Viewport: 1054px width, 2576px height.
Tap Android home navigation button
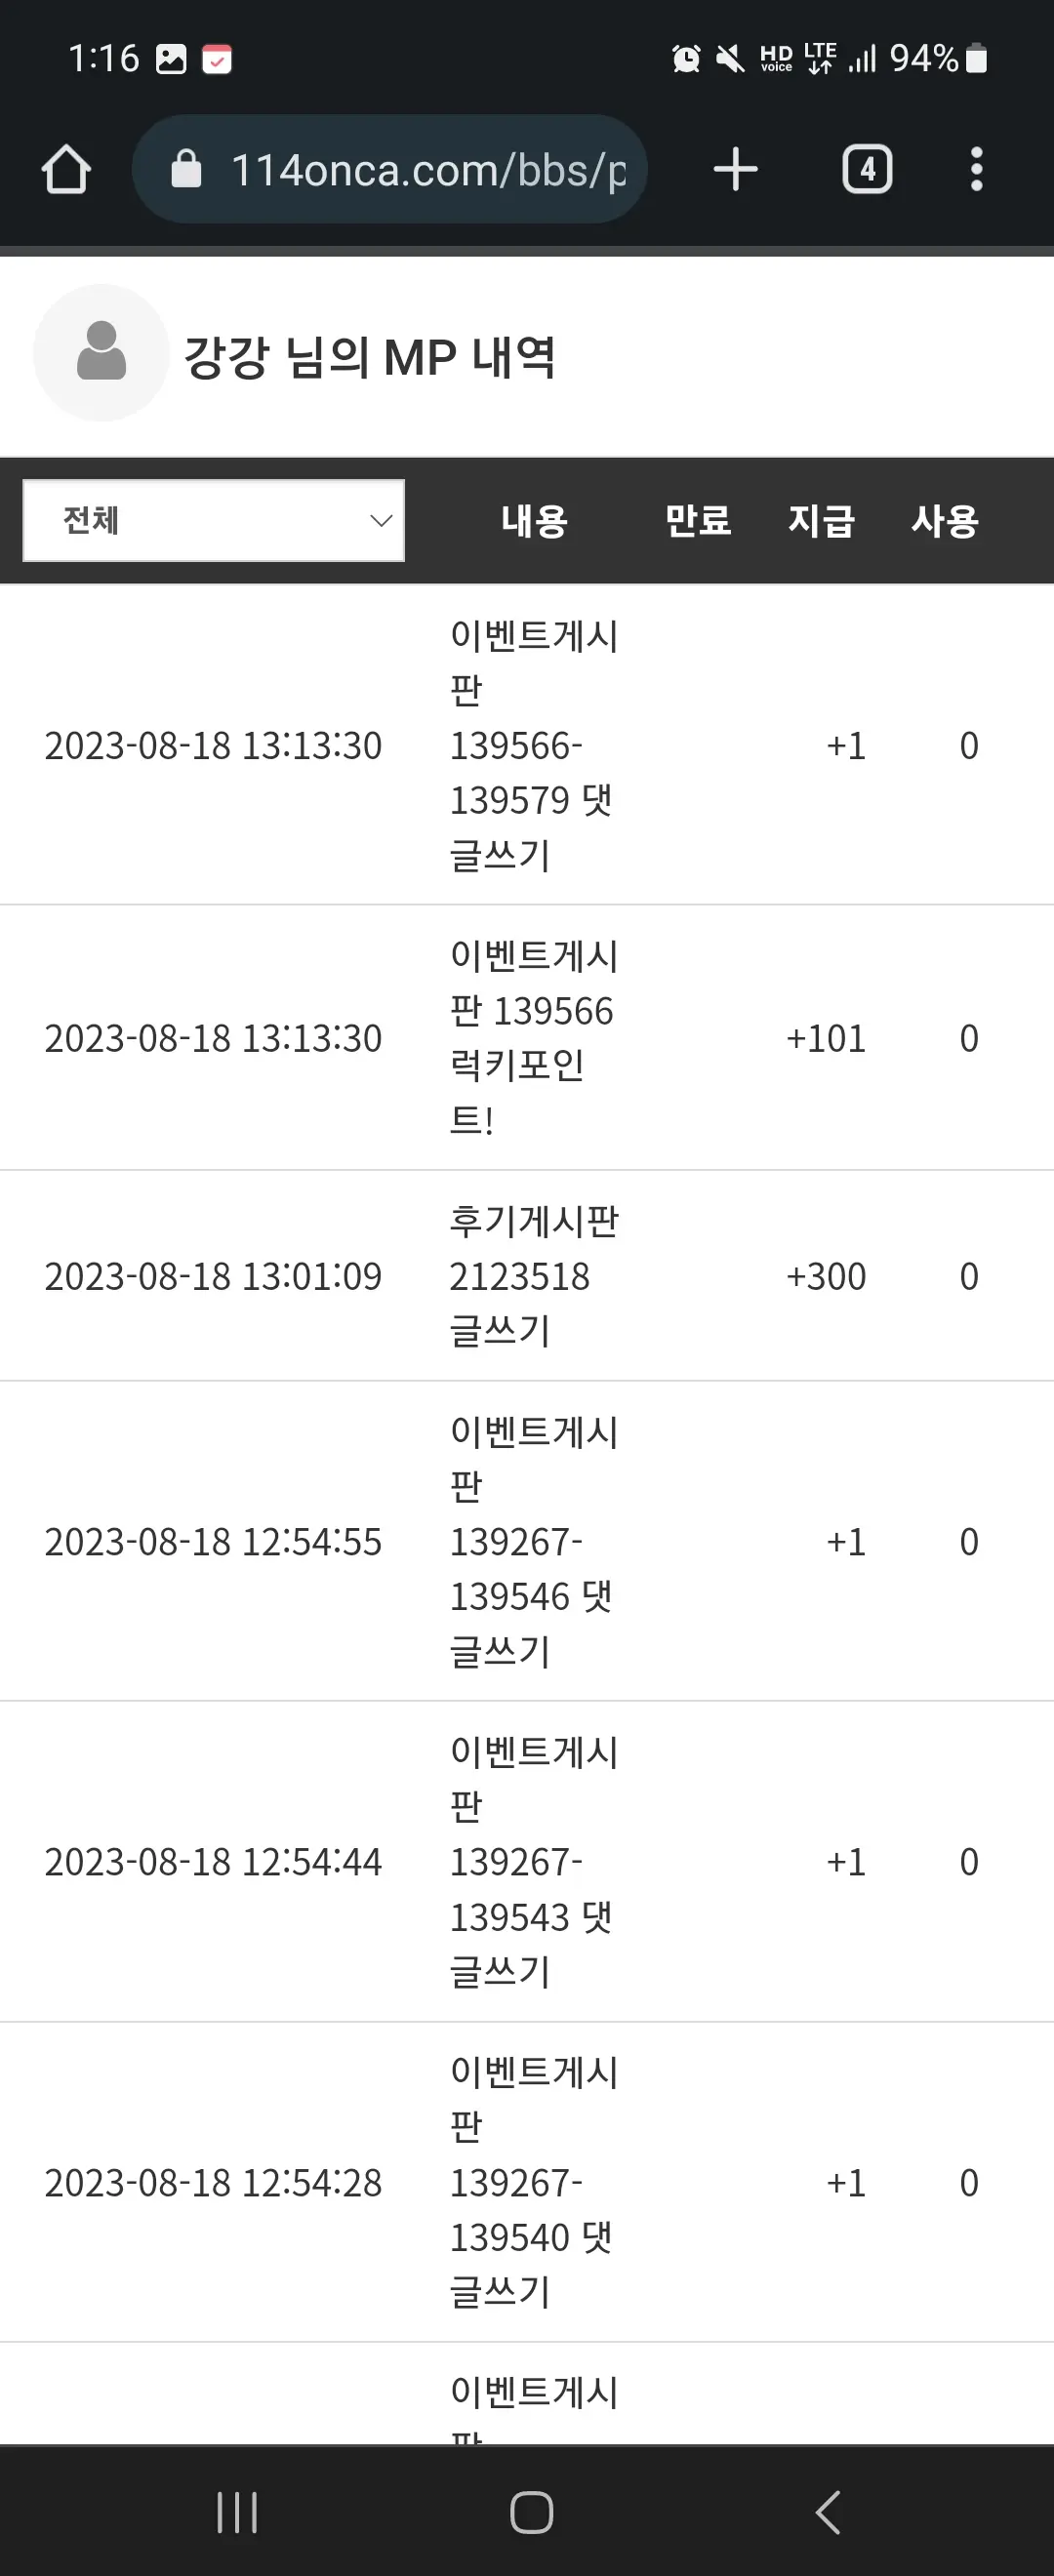[531, 2512]
